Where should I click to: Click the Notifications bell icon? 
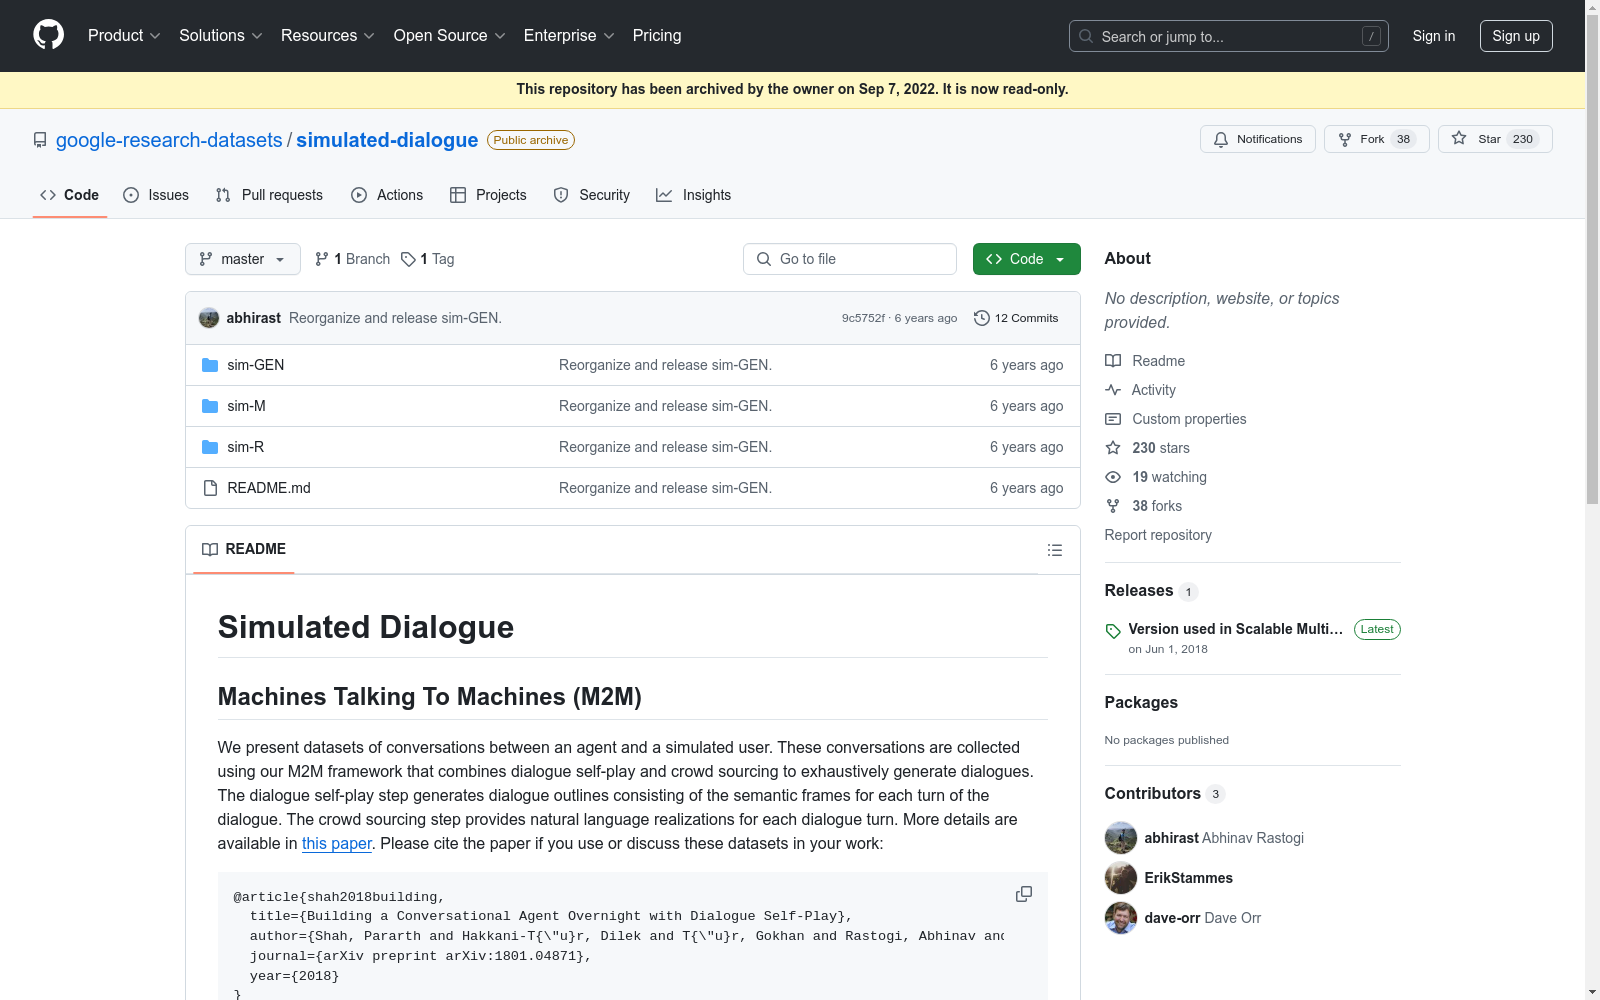[x=1221, y=140]
